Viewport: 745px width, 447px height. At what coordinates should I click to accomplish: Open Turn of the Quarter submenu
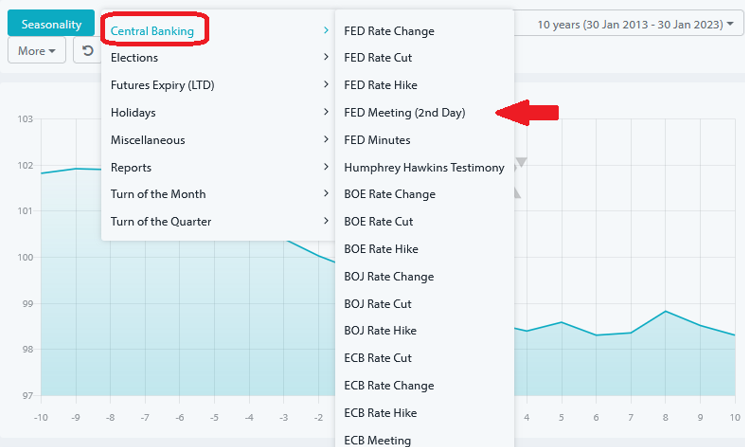tap(161, 221)
